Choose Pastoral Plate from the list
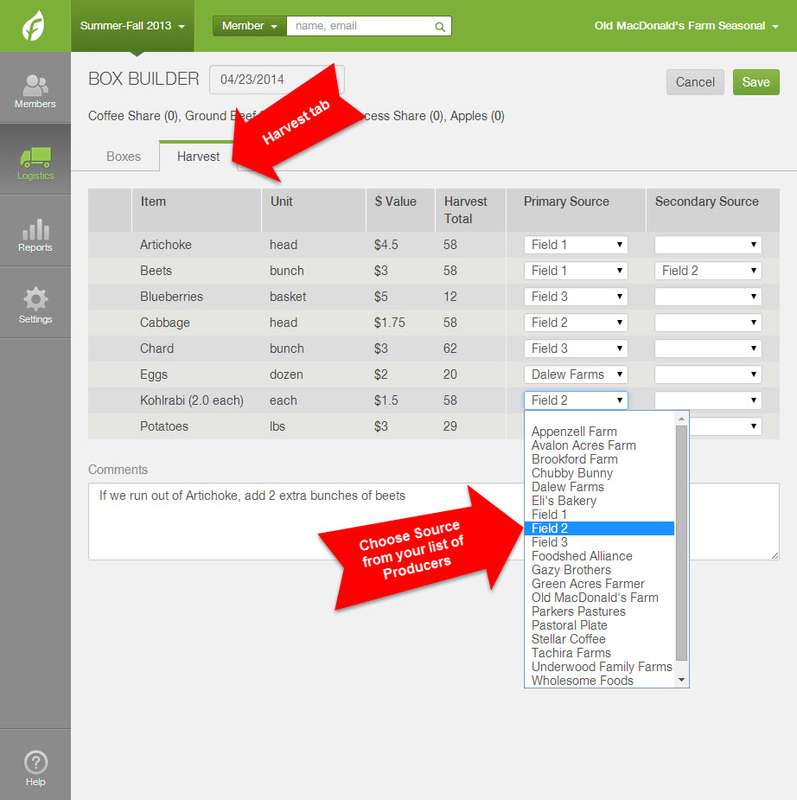 click(600, 625)
